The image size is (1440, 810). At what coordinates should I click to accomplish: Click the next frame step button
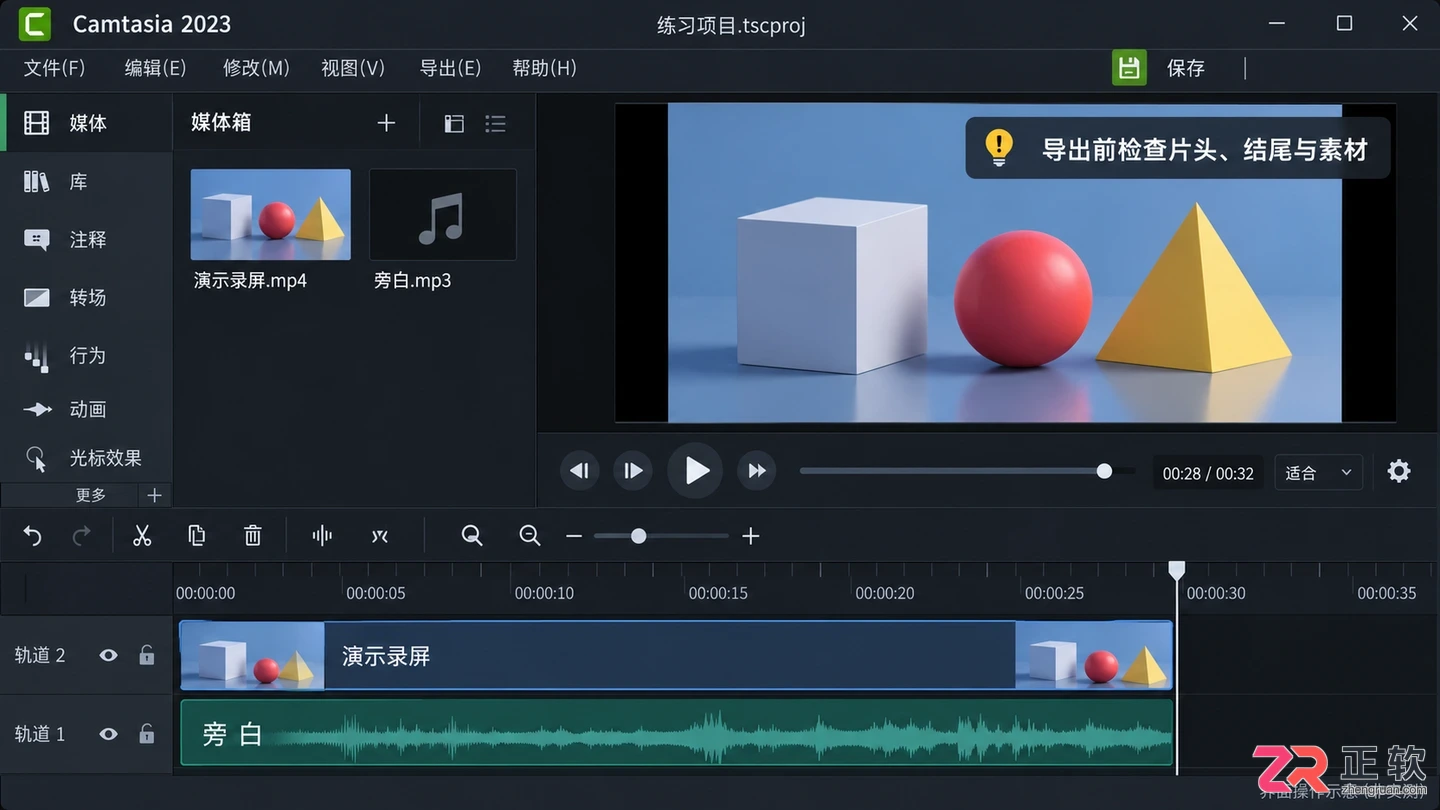pos(634,471)
